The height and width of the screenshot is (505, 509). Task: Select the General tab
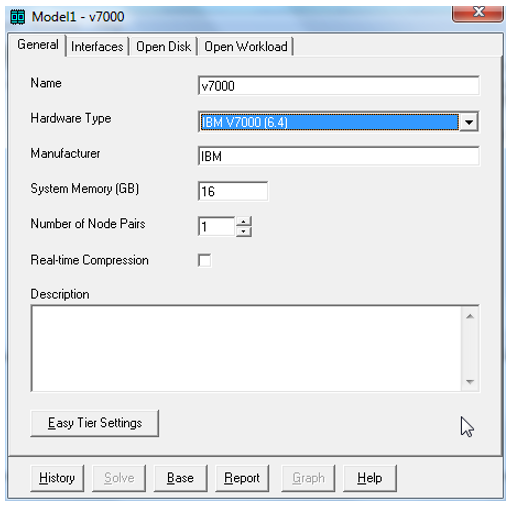[38, 45]
